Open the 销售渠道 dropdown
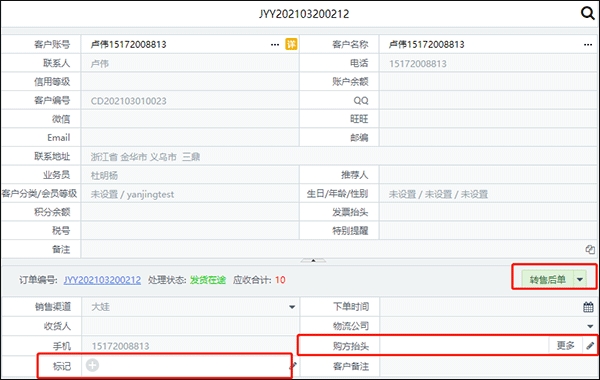600x380 pixels. pyautogui.click(x=292, y=307)
